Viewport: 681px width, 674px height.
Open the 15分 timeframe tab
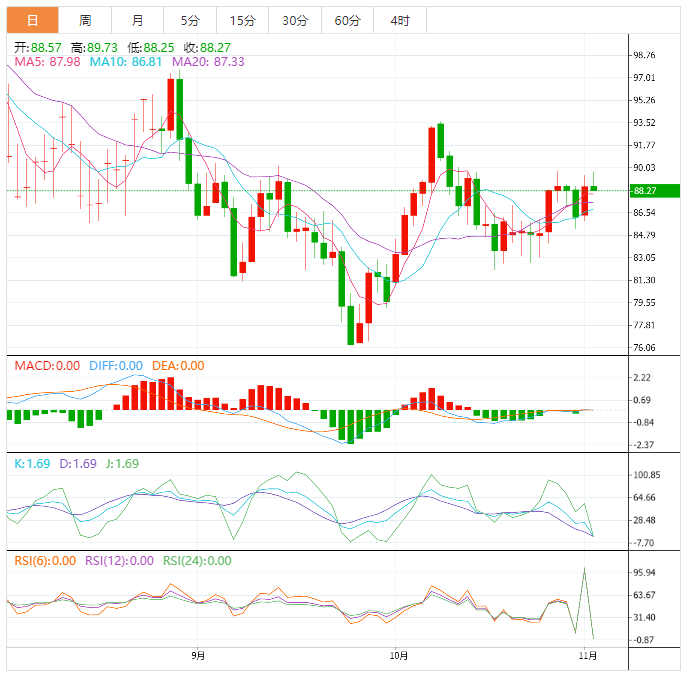[242, 20]
